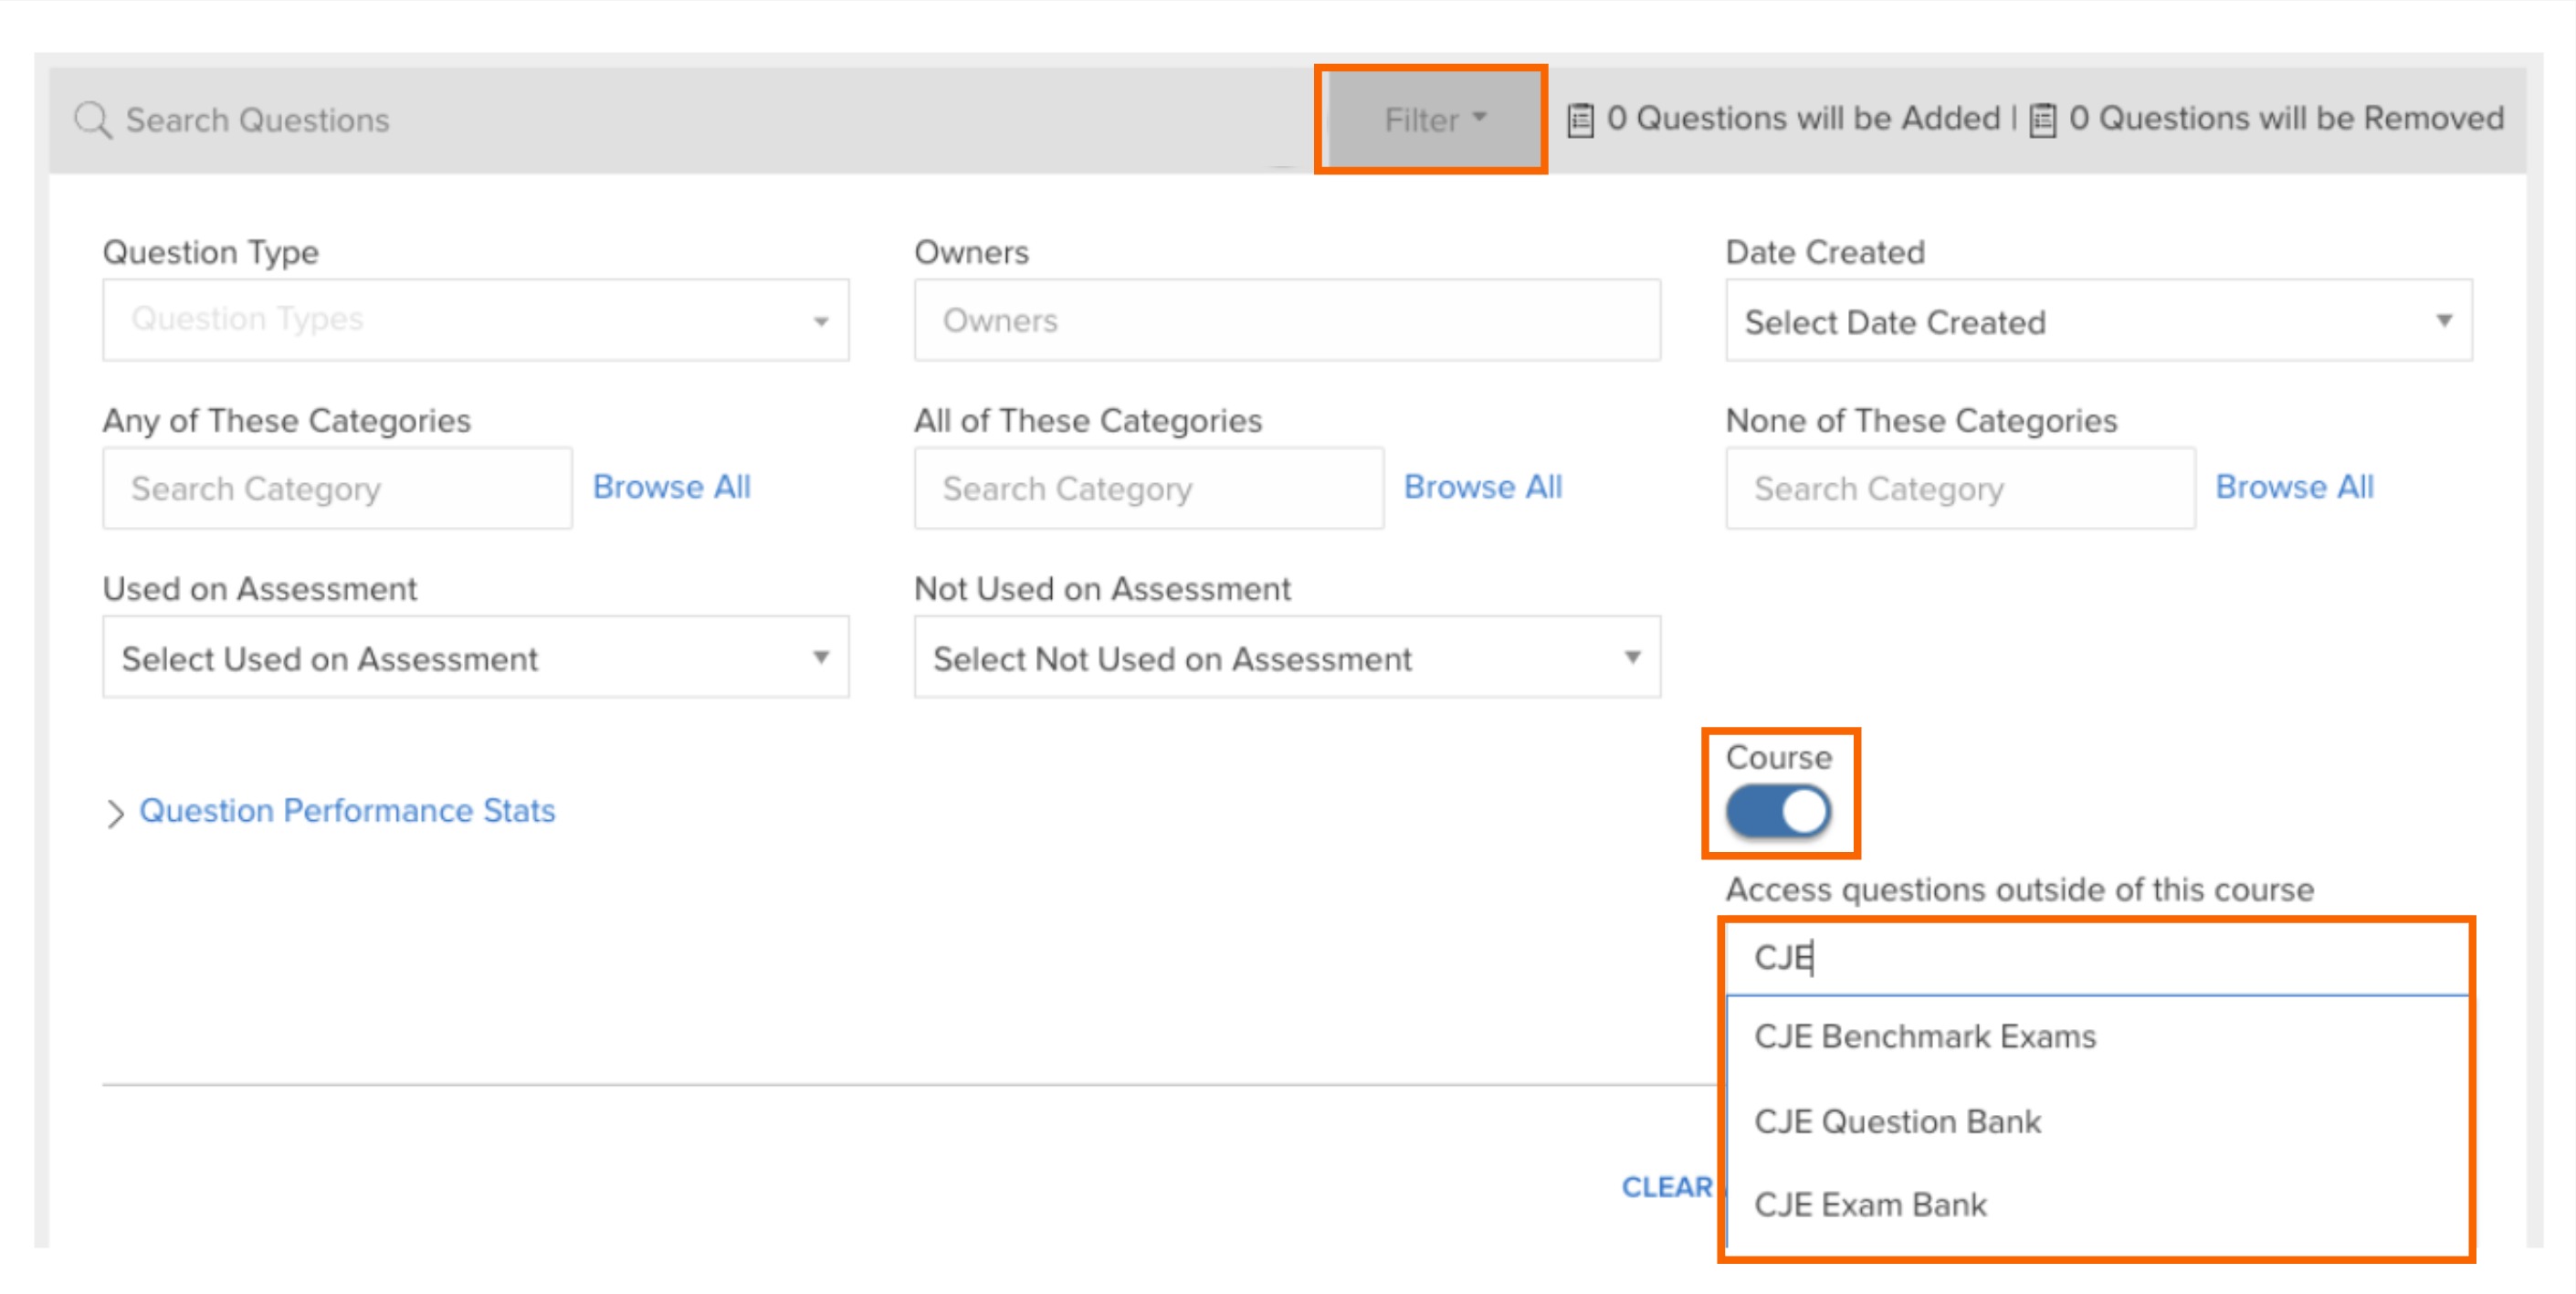Open the Filter dropdown
The width and height of the screenshot is (2576, 1294).
[x=1430, y=119]
